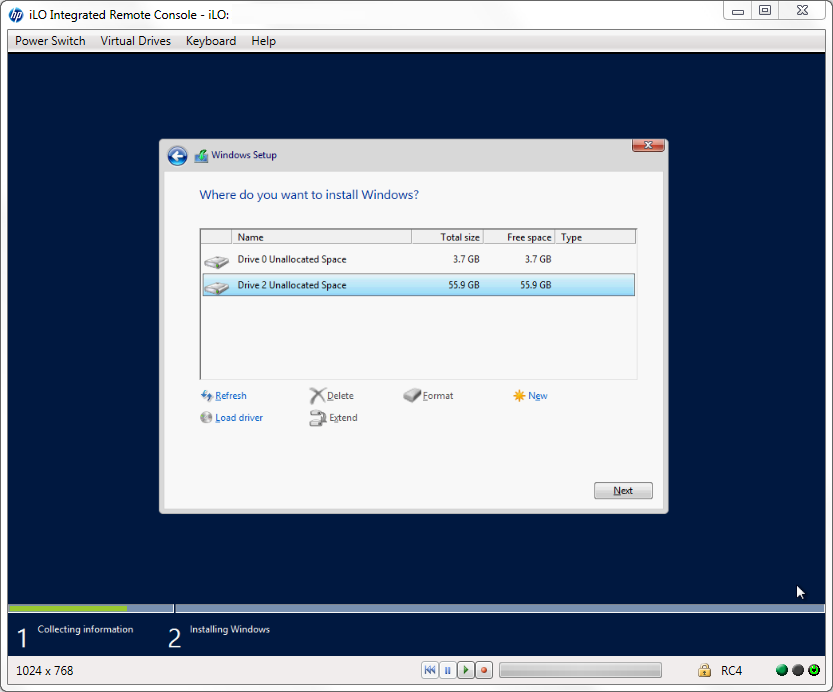Click the Collecting information step label

(85, 629)
